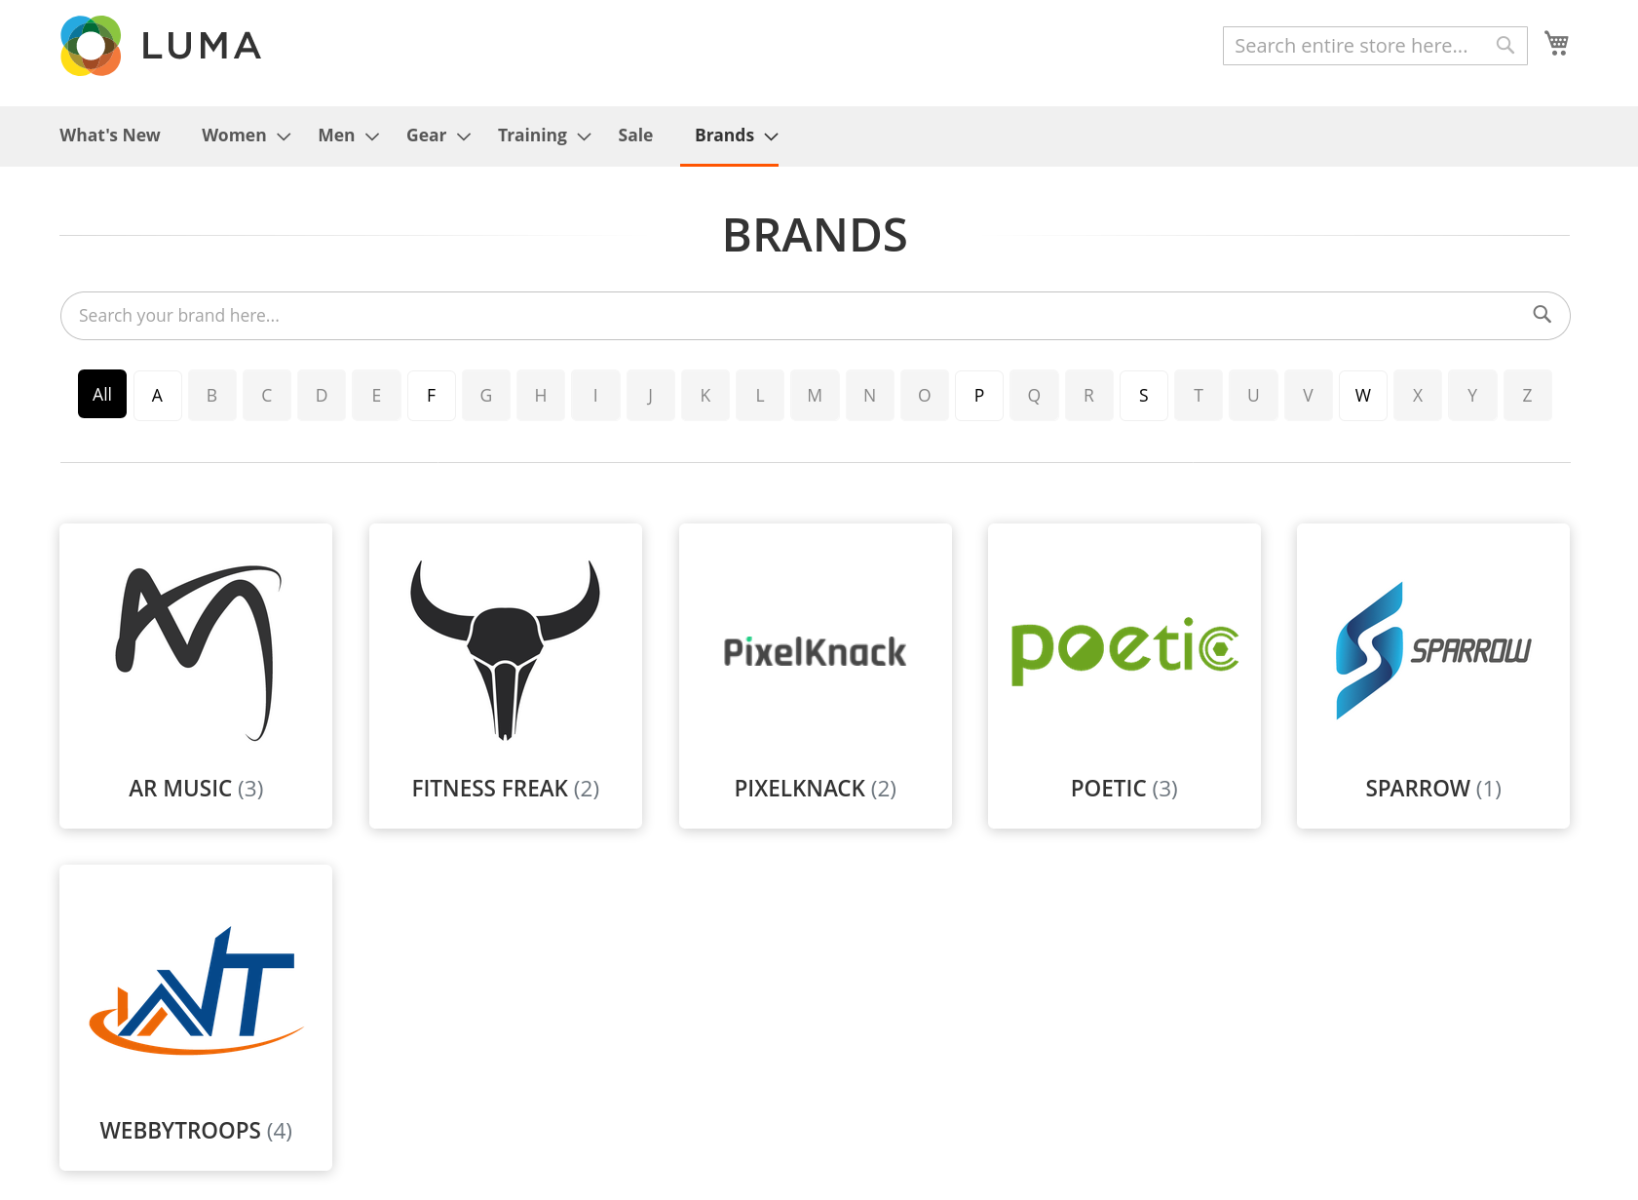Screen dimensions: 1638x1200
Task: Open Sparrow brand logo
Action: point(1433,651)
